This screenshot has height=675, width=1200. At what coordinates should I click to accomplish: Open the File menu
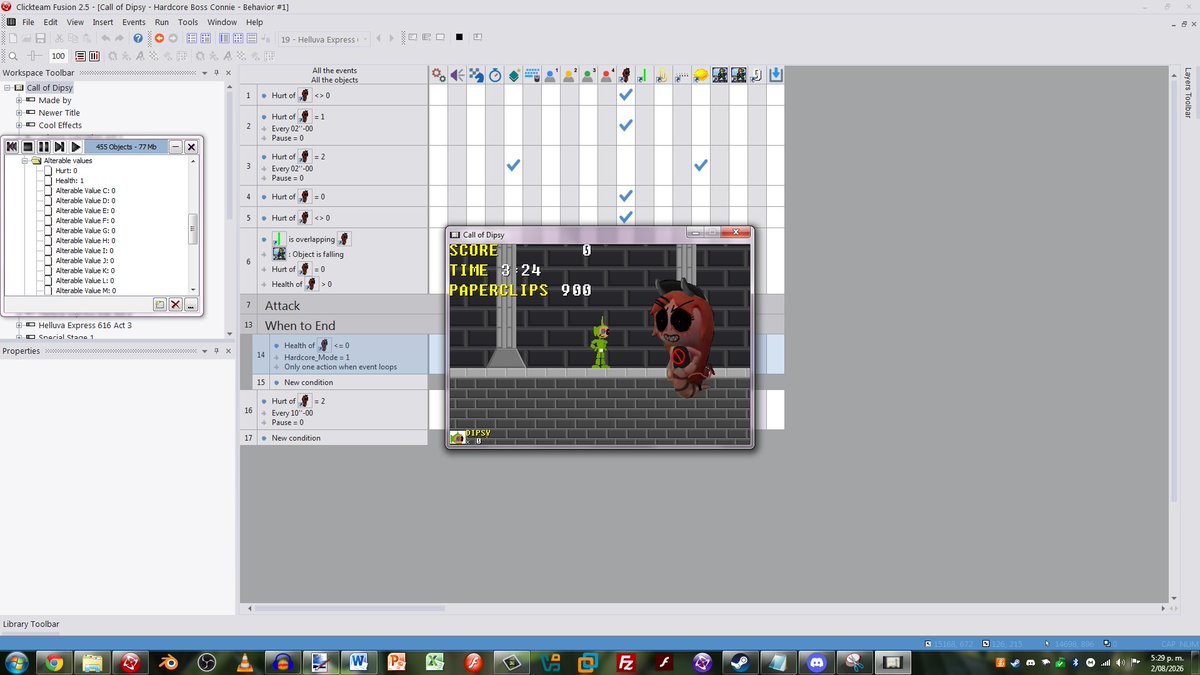28,22
